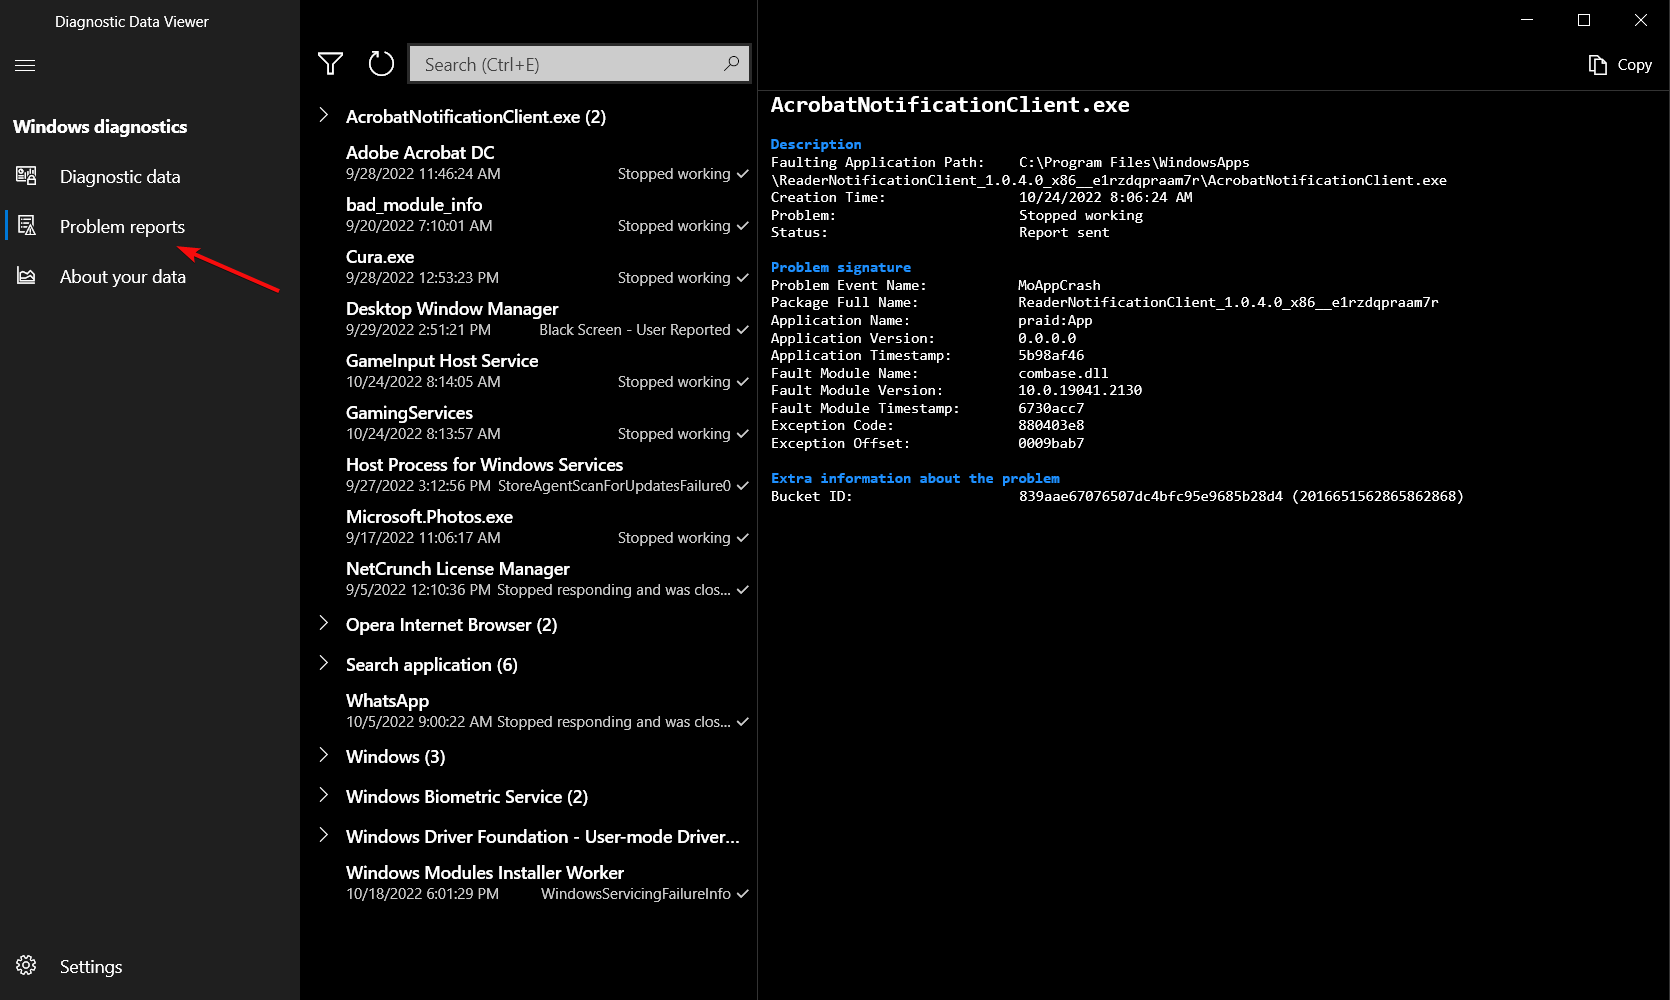Toggle the checkmark on WhatsApp report
This screenshot has width=1670, height=1000.
point(743,722)
